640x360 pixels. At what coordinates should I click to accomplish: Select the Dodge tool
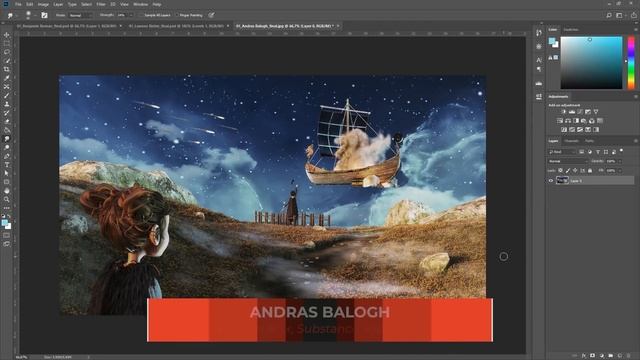click(7, 147)
